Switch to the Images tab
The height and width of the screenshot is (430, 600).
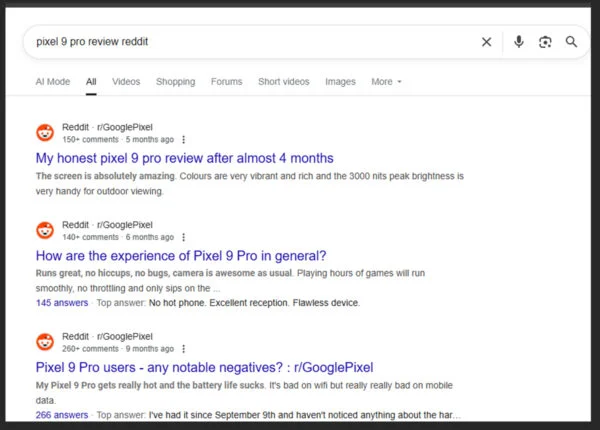[x=340, y=81]
